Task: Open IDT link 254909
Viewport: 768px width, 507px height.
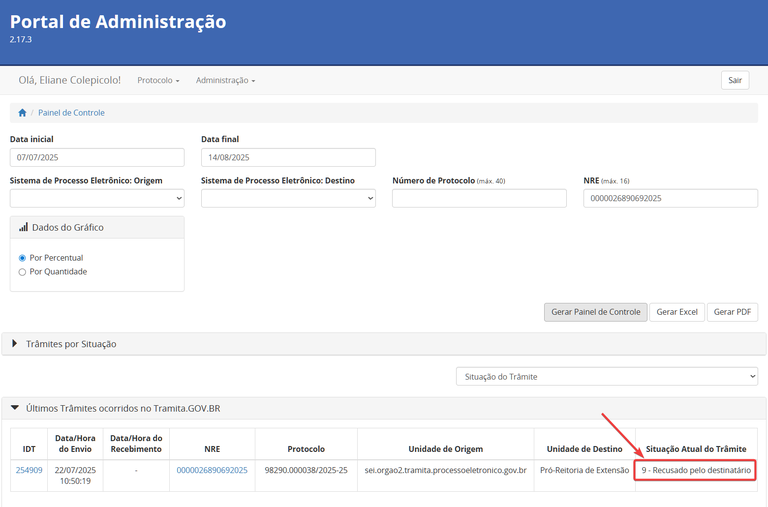Action: [29, 470]
